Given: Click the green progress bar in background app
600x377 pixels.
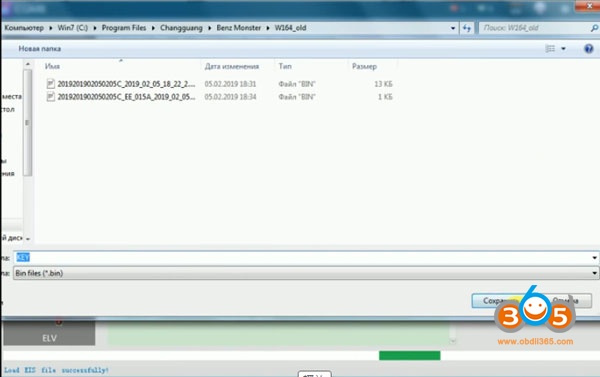Looking at the screenshot, I should coord(409,356).
